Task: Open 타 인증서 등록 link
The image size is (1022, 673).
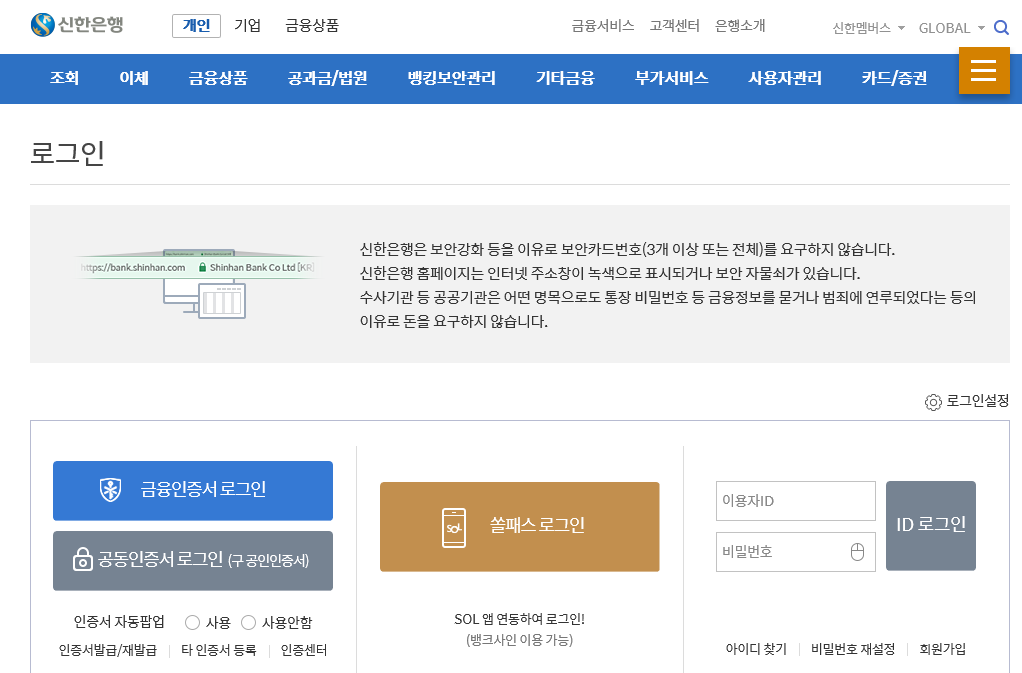Action: click(x=218, y=650)
